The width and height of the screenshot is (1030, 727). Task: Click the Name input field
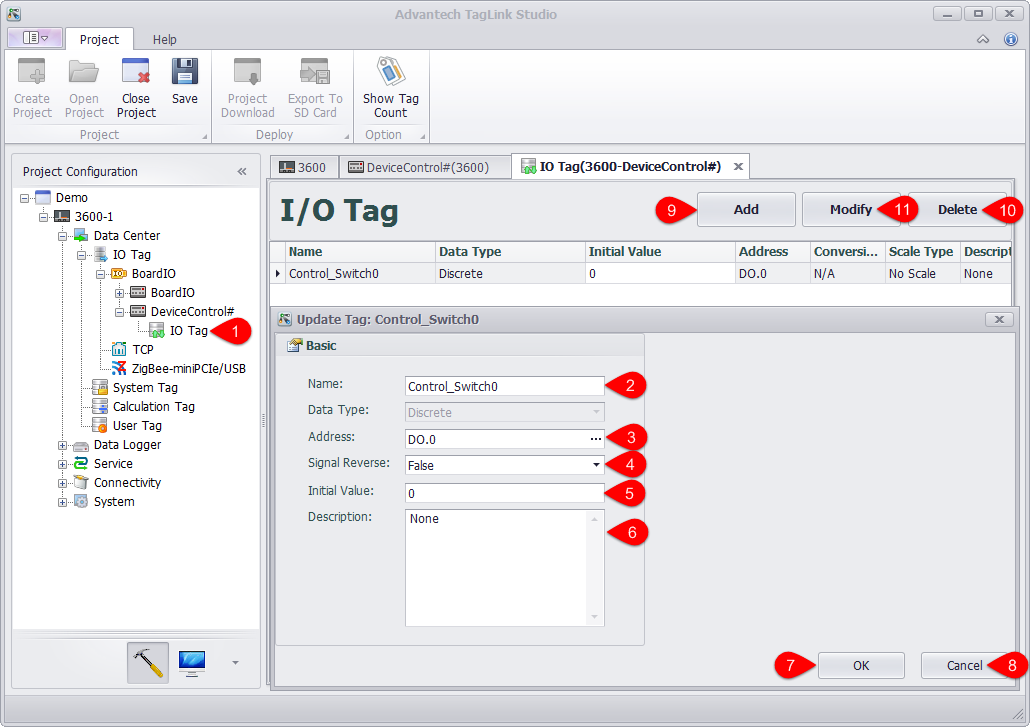pyautogui.click(x=503, y=386)
